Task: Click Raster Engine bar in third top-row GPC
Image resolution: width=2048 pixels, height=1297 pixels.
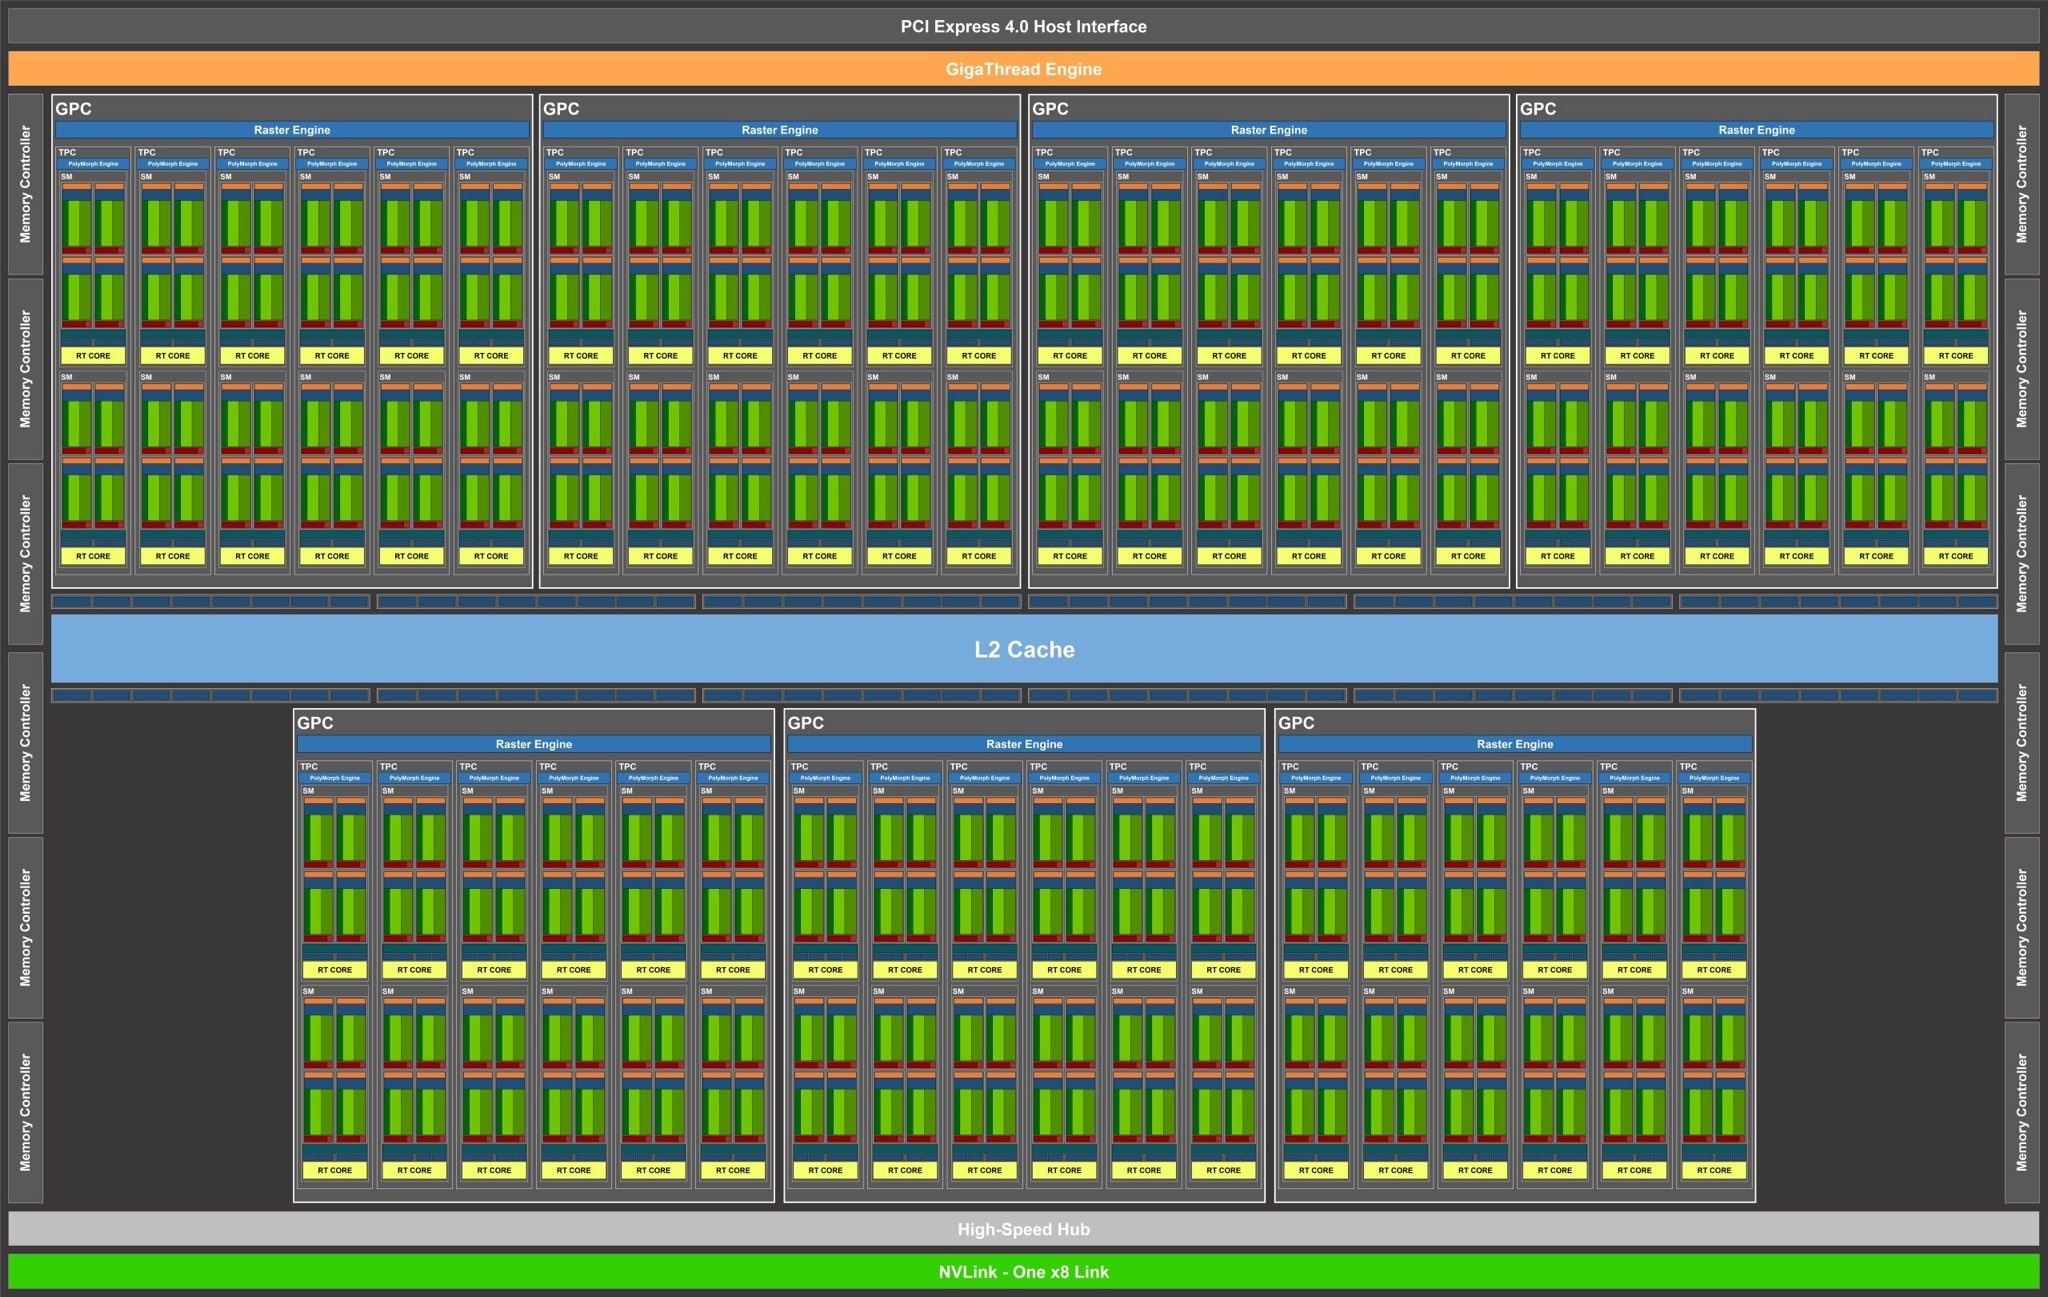Action: tap(1269, 130)
